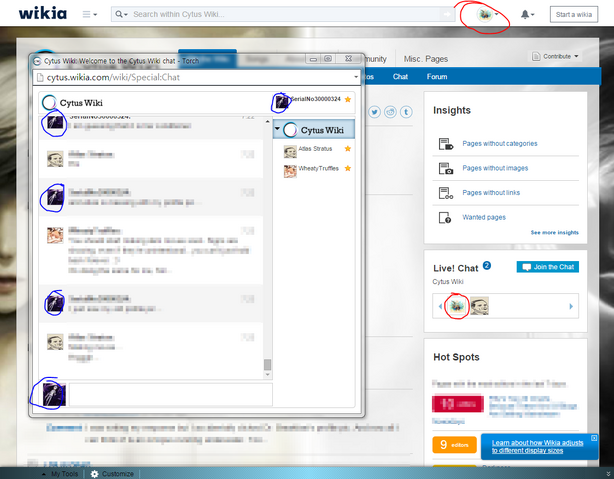This screenshot has height=479, width=614.
Task: Click the Pages without categories icon
Action: click(x=446, y=144)
